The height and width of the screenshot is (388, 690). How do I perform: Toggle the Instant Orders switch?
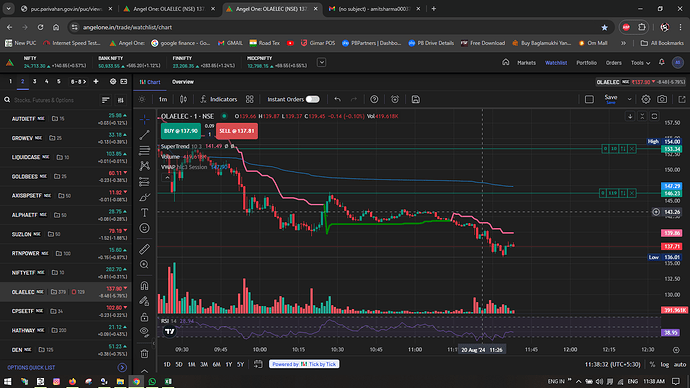[312, 99]
